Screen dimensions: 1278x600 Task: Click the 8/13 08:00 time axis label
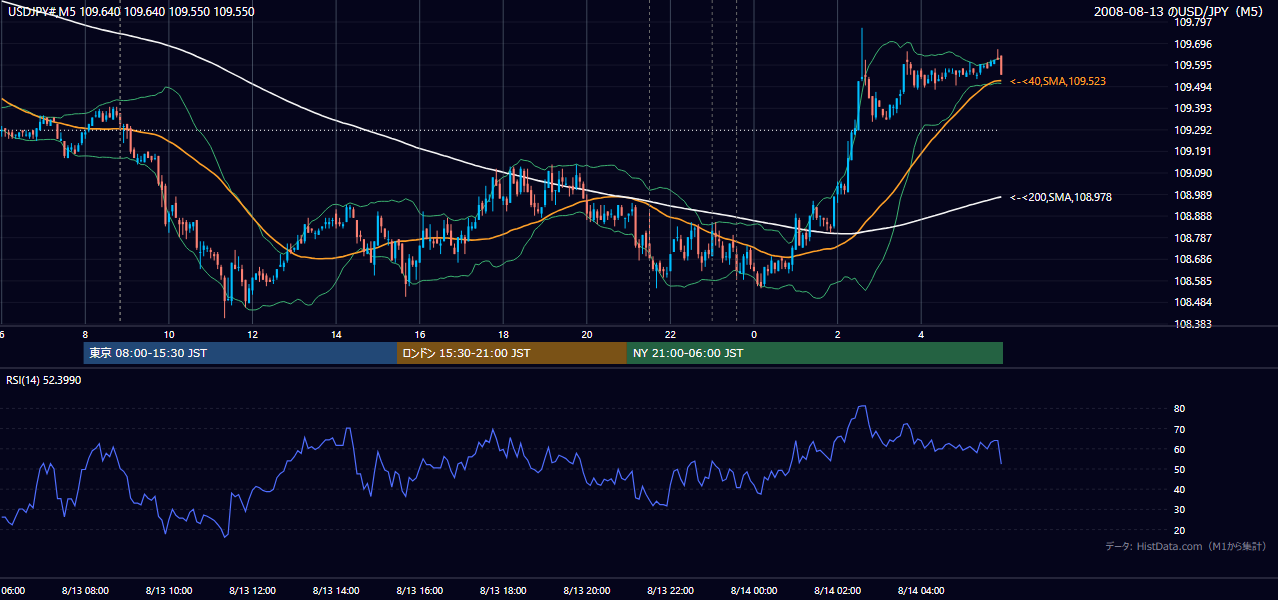(x=85, y=591)
